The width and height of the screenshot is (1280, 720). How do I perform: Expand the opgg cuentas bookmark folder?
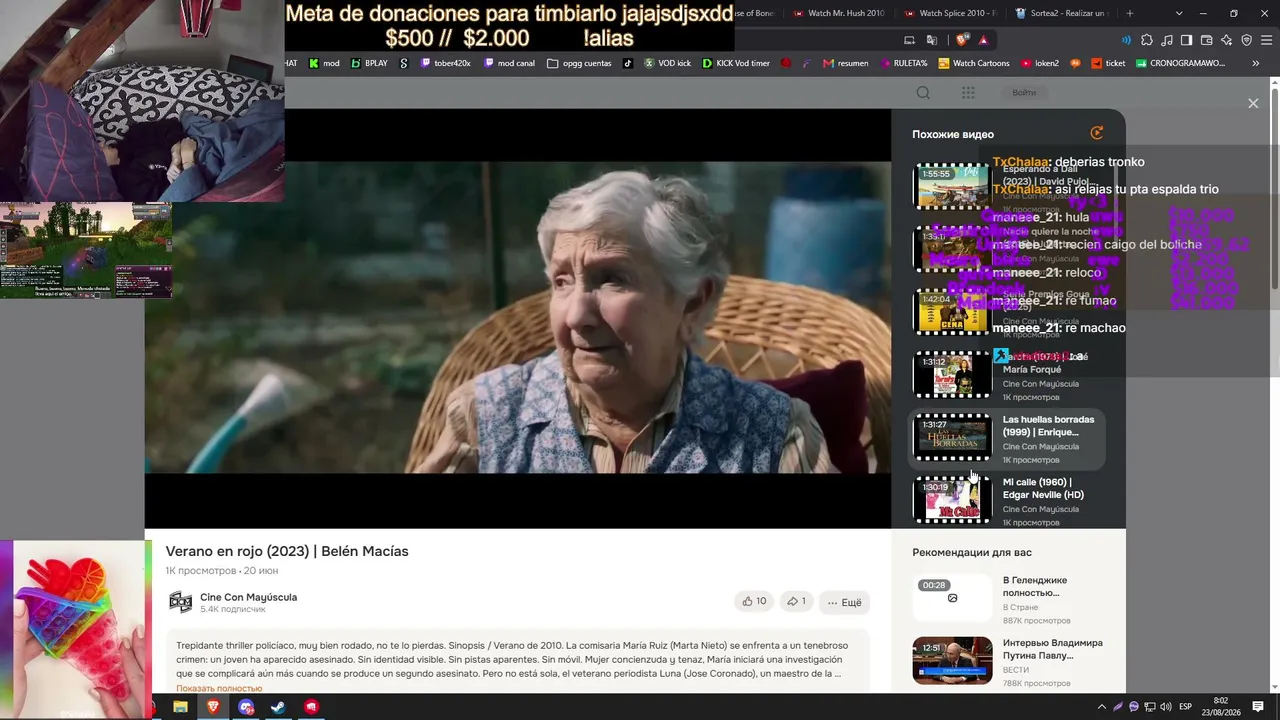[579, 63]
